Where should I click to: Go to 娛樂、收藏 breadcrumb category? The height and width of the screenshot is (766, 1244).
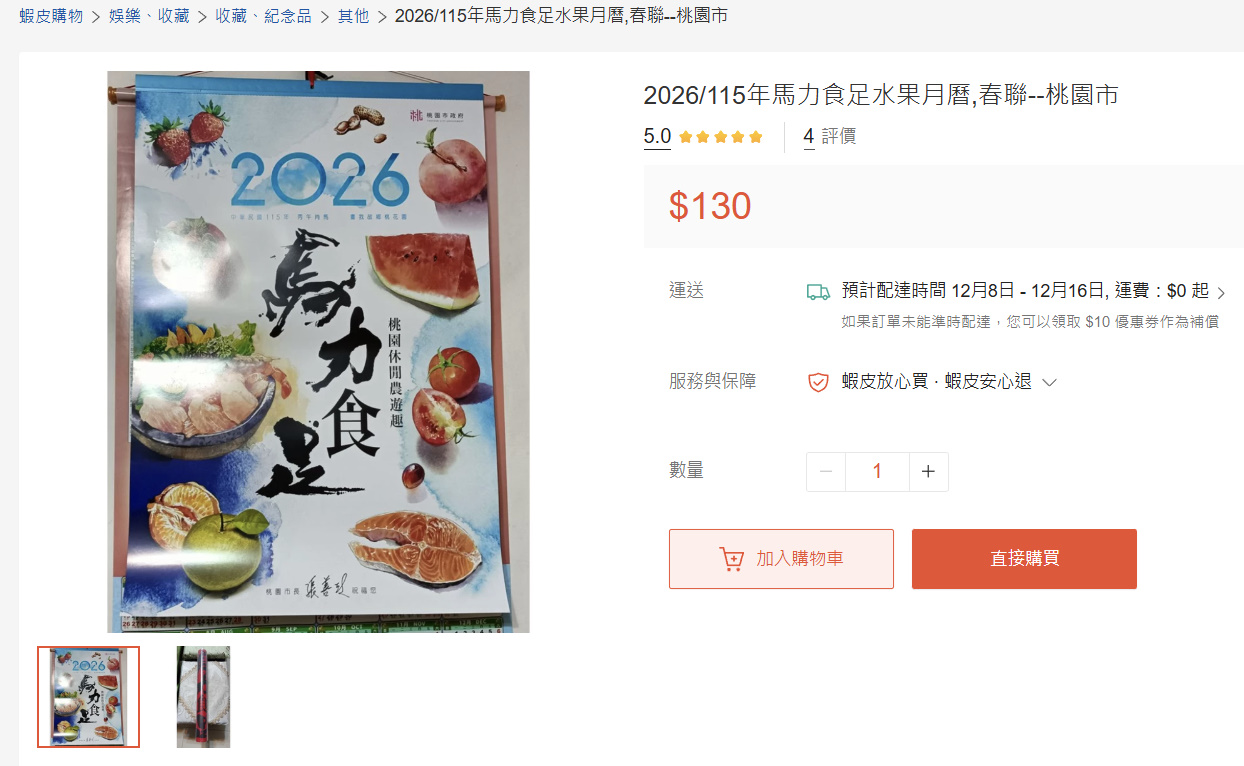(x=149, y=16)
